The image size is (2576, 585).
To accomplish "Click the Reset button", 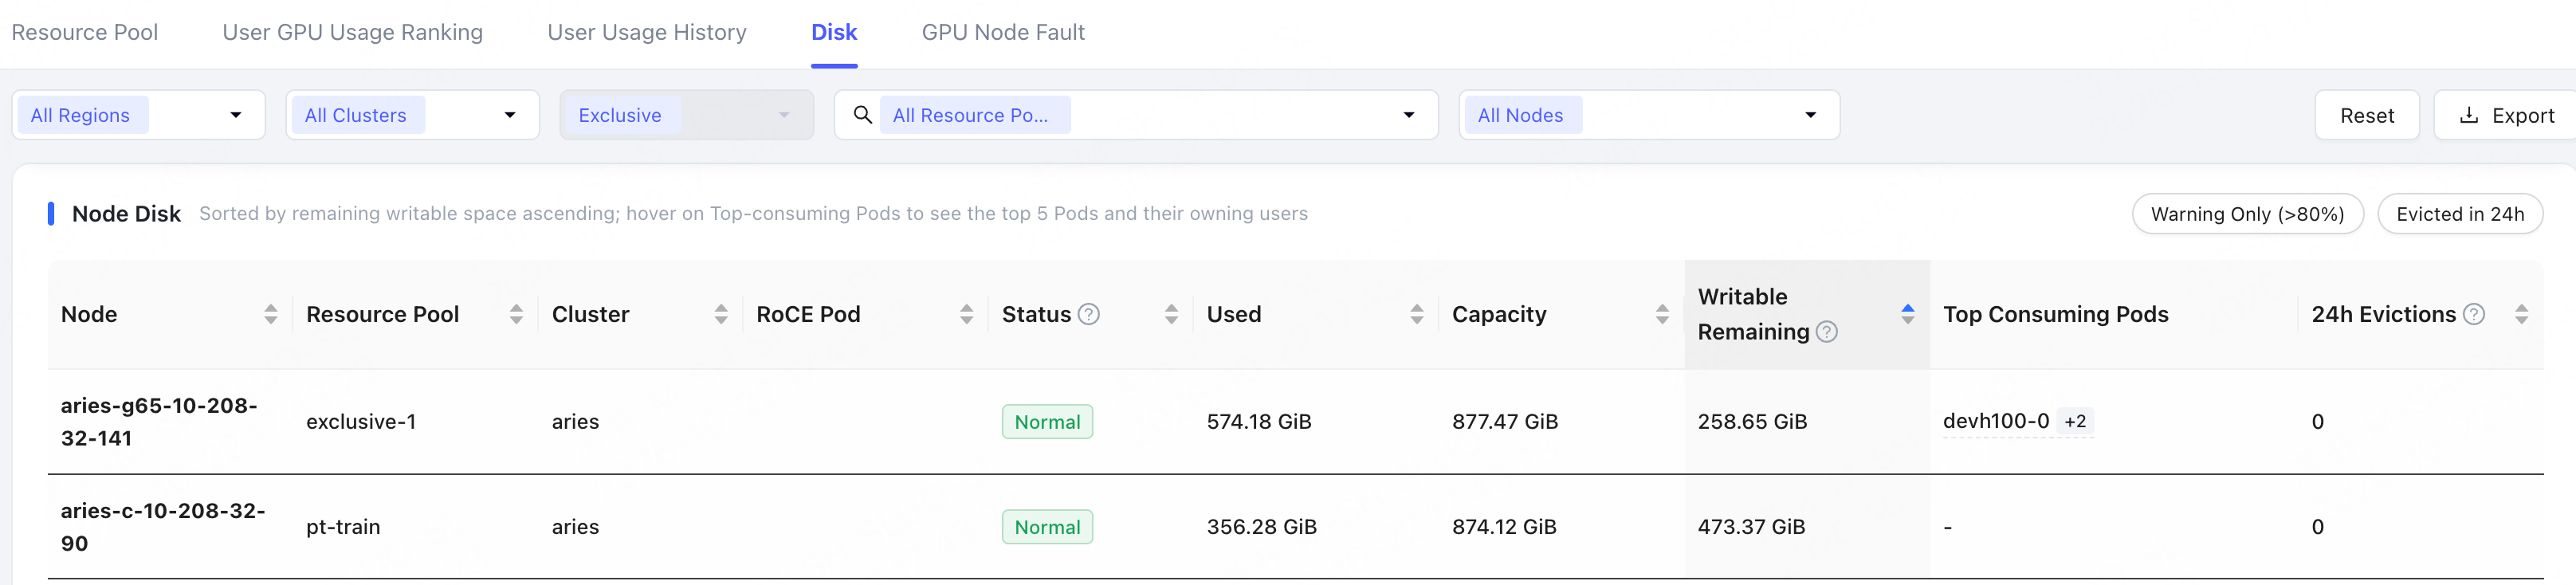I will (x=2366, y=115).
